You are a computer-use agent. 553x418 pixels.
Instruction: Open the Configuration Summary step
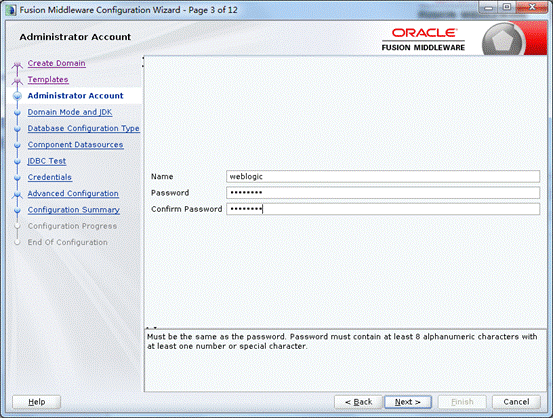tap(74, 210)
